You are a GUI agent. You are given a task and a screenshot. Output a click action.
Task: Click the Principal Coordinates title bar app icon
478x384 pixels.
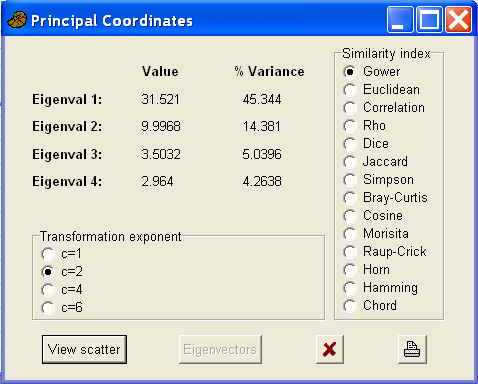click(17, 20)
